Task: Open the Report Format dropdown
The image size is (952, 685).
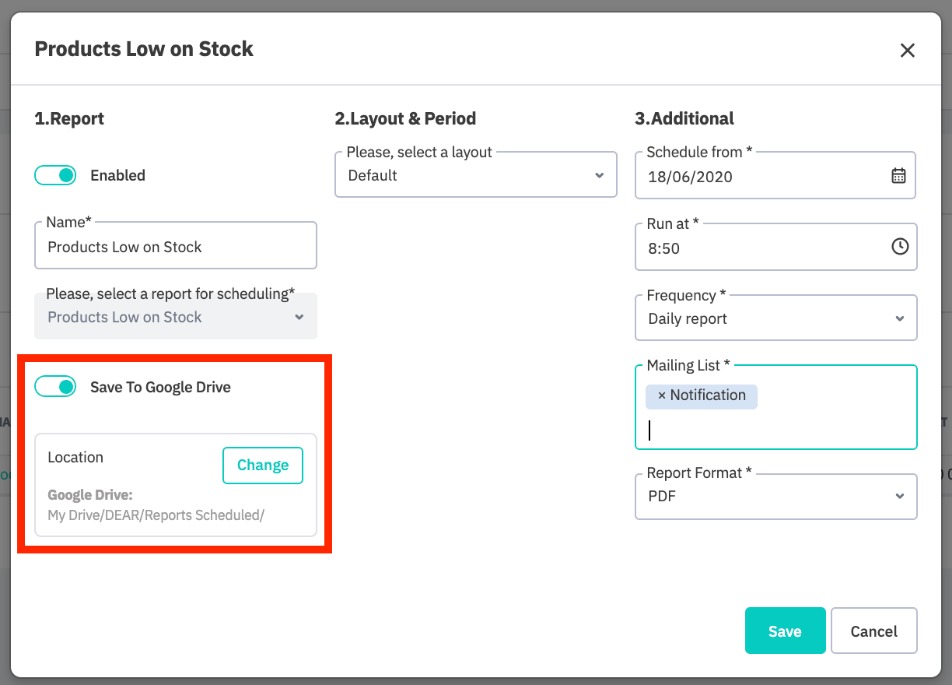Action: [775, 496]
